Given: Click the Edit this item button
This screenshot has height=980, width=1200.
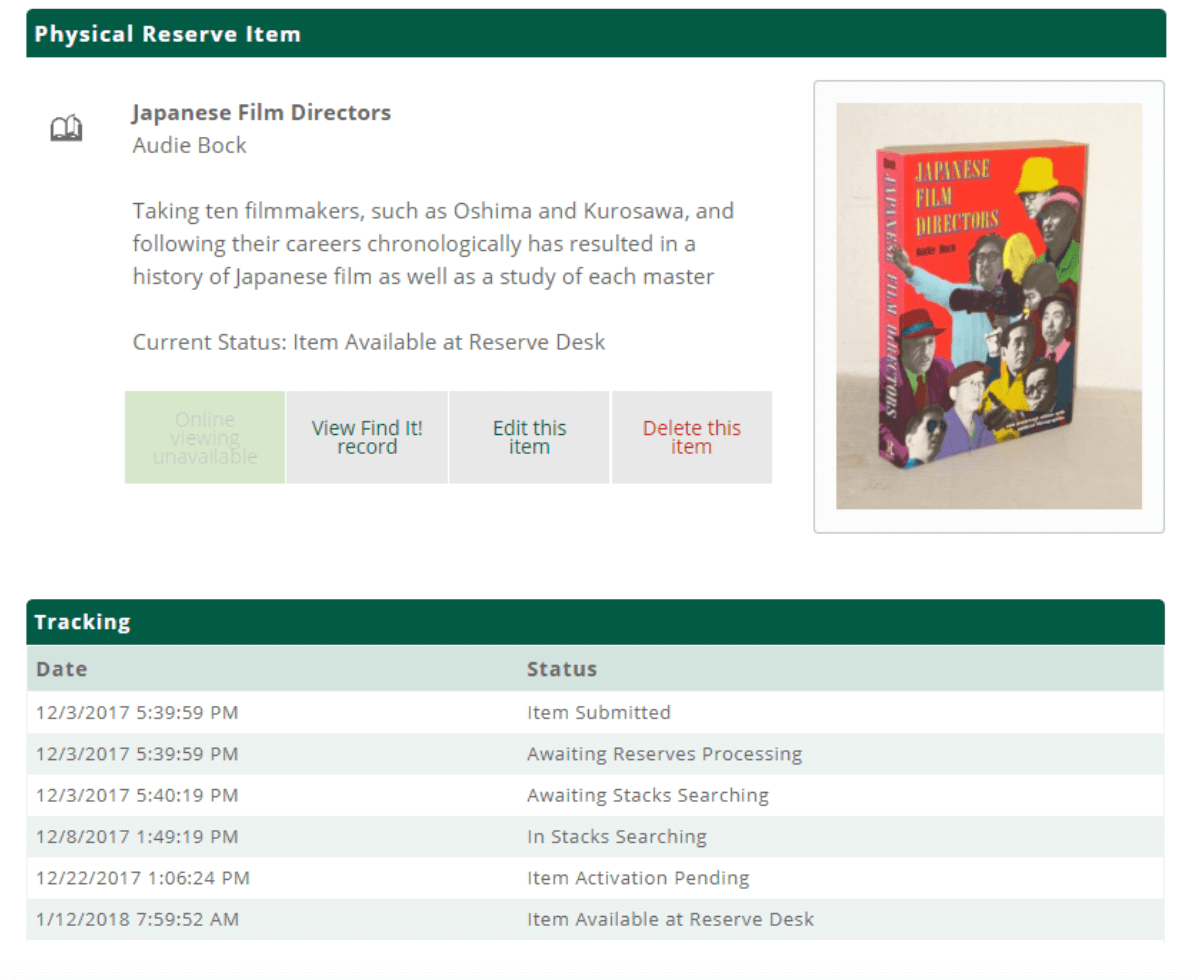Looking at the screenshot, I should pos(529,437).
